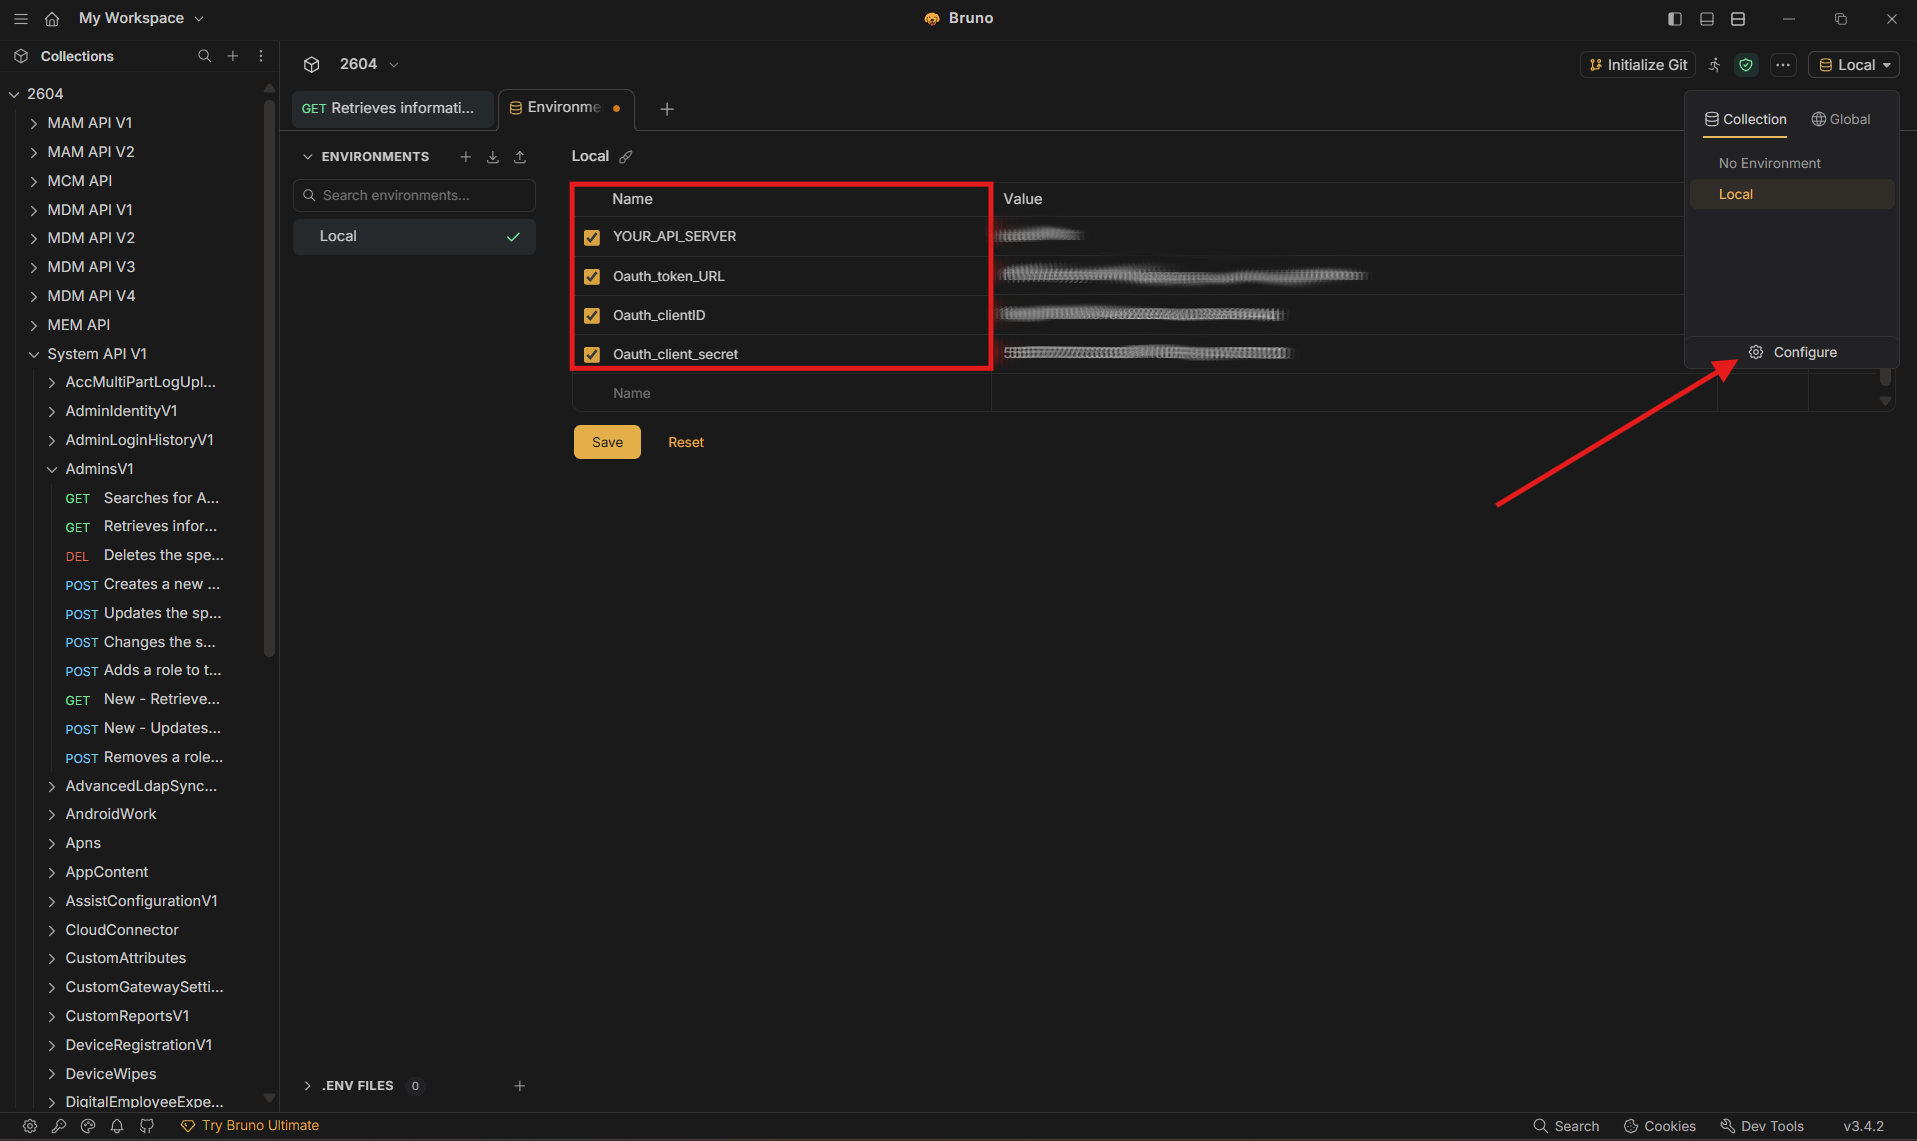Open the Local environment selector dropdown
This screenshot has height=1141, width=1917.
(x=1854, y=64)
